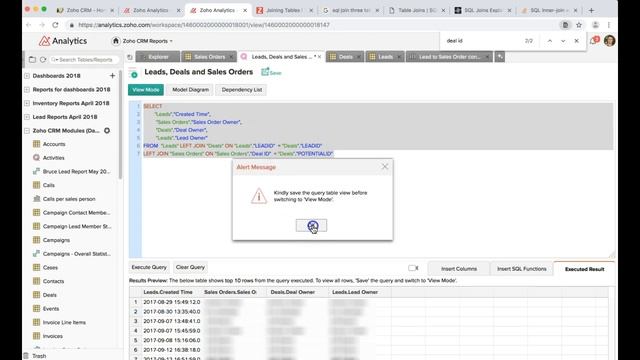This screenshot has width=640, height=360.
Task: Switch to View Mode
Action: coord(146,90)
